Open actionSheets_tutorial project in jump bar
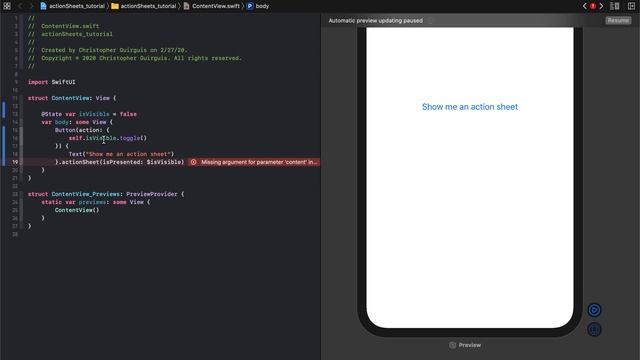The height and width of the screenshot is (360, 640). tap(73, 6)
